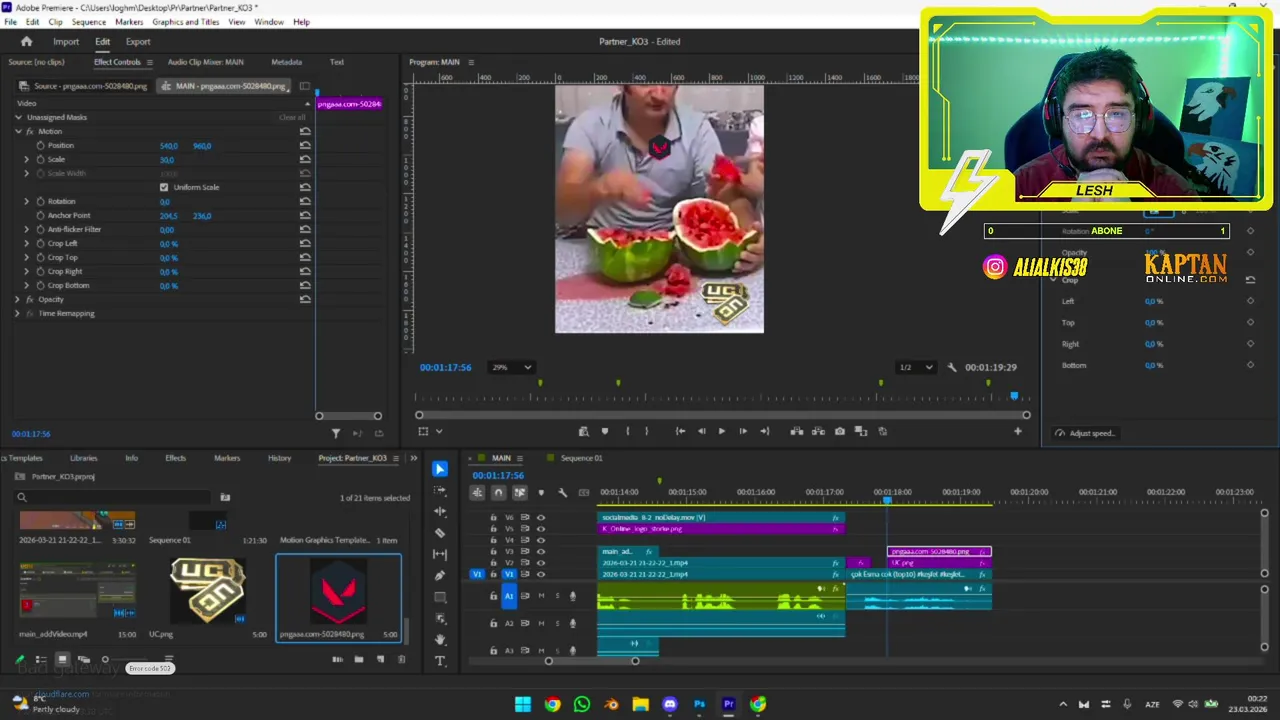Reset the Position parameter

[305, 145]
